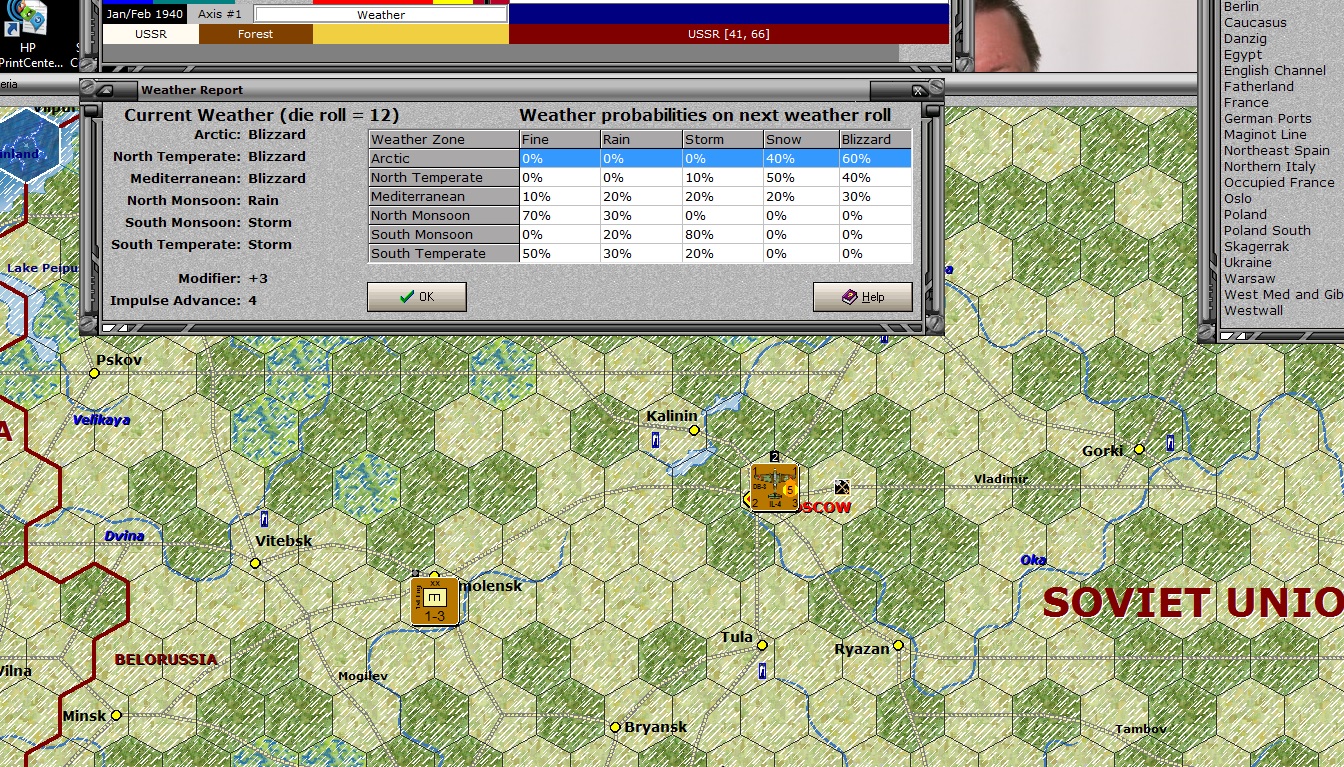
Task: Click the Bryansk city dot
Action: pos(615,727)
